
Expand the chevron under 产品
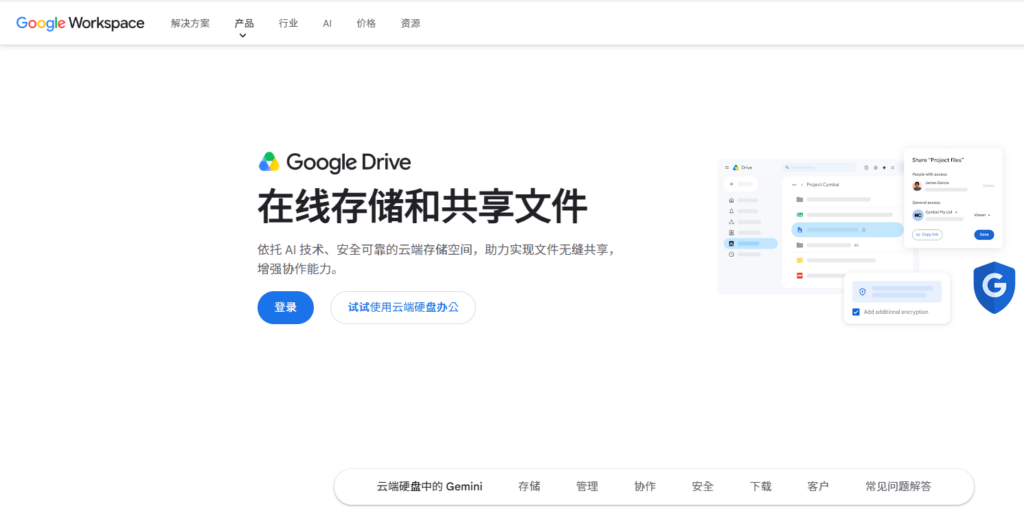pos(243,35)
